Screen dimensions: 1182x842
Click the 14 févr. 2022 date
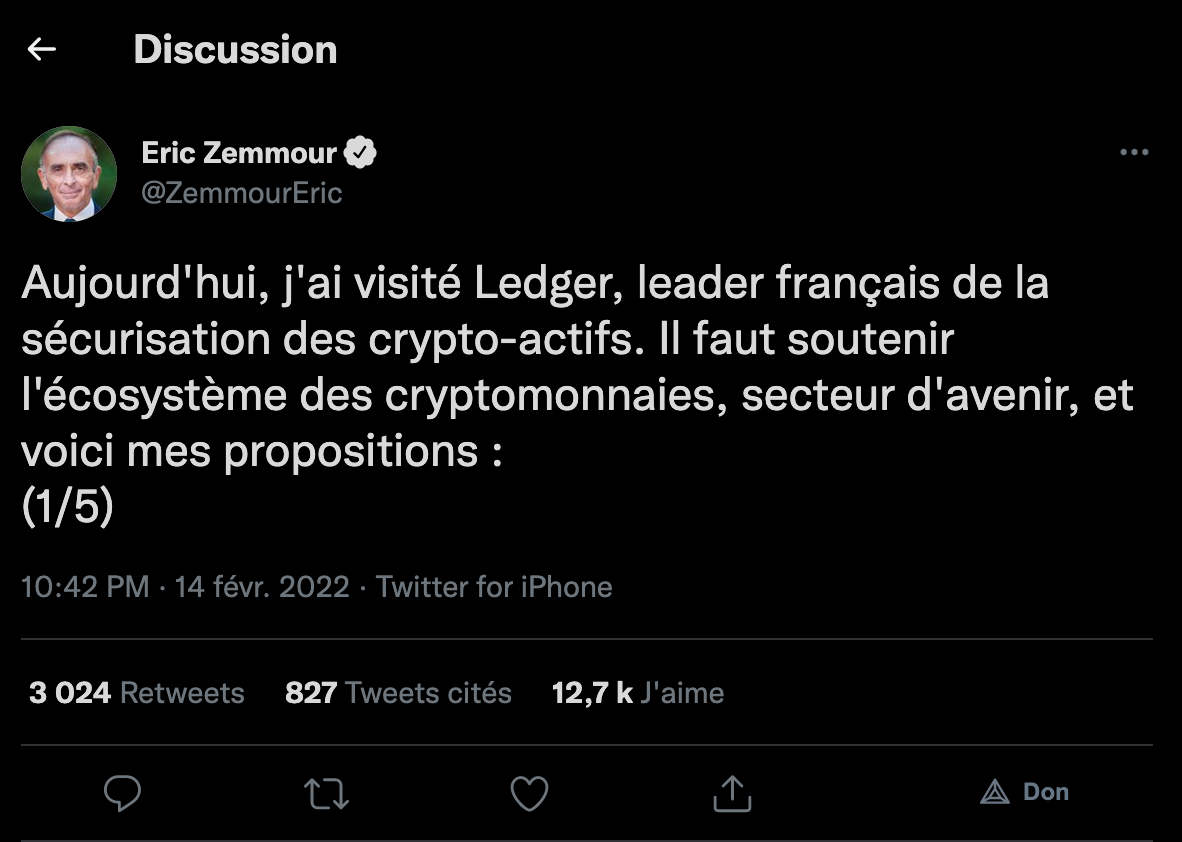point(262,586)
